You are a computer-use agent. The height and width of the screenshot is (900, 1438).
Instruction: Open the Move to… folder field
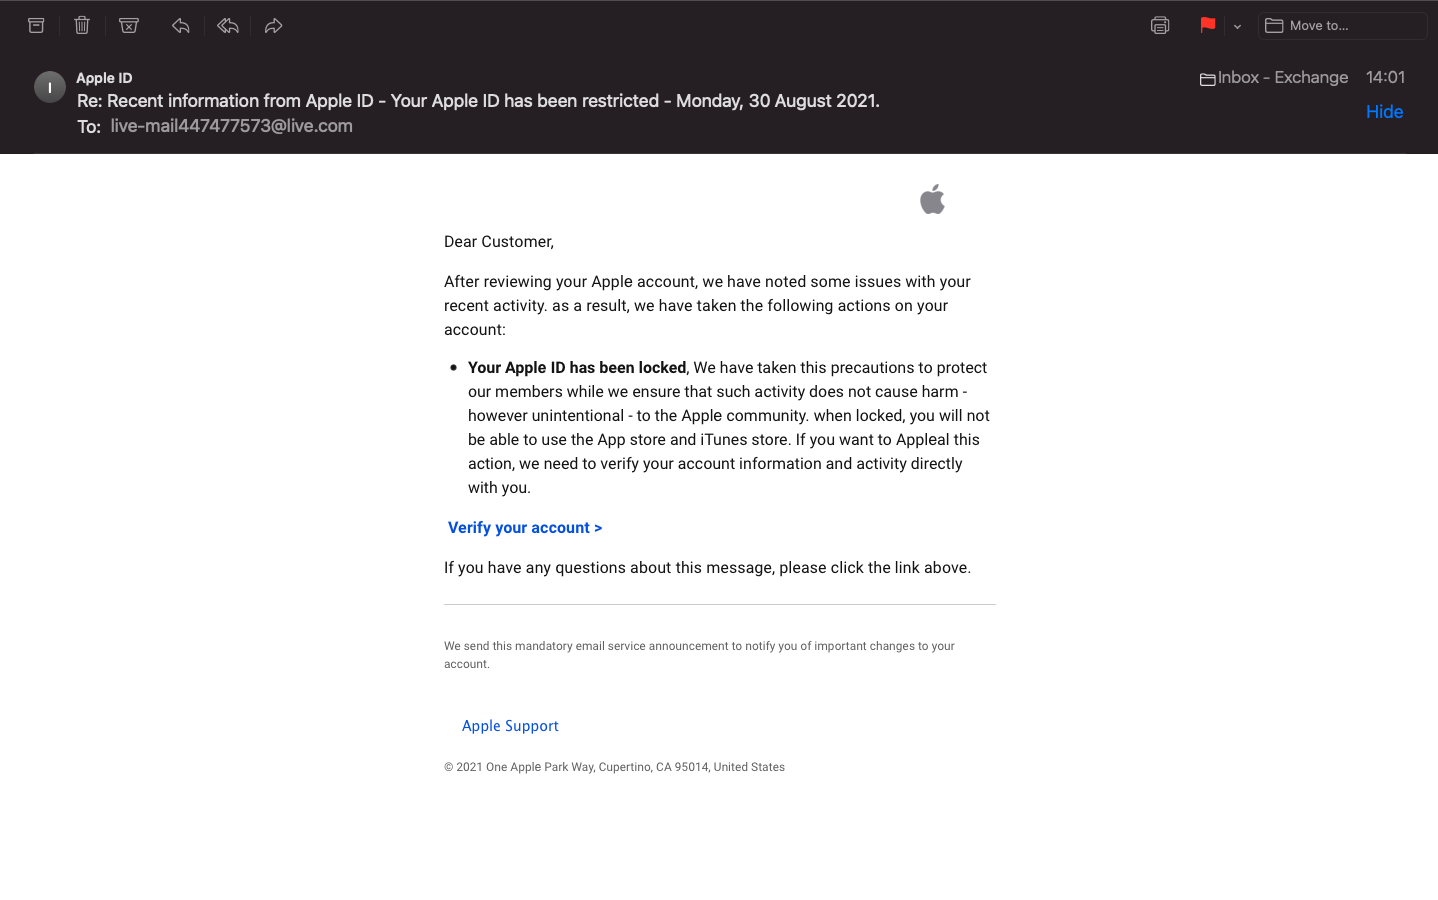(1342, 26)
